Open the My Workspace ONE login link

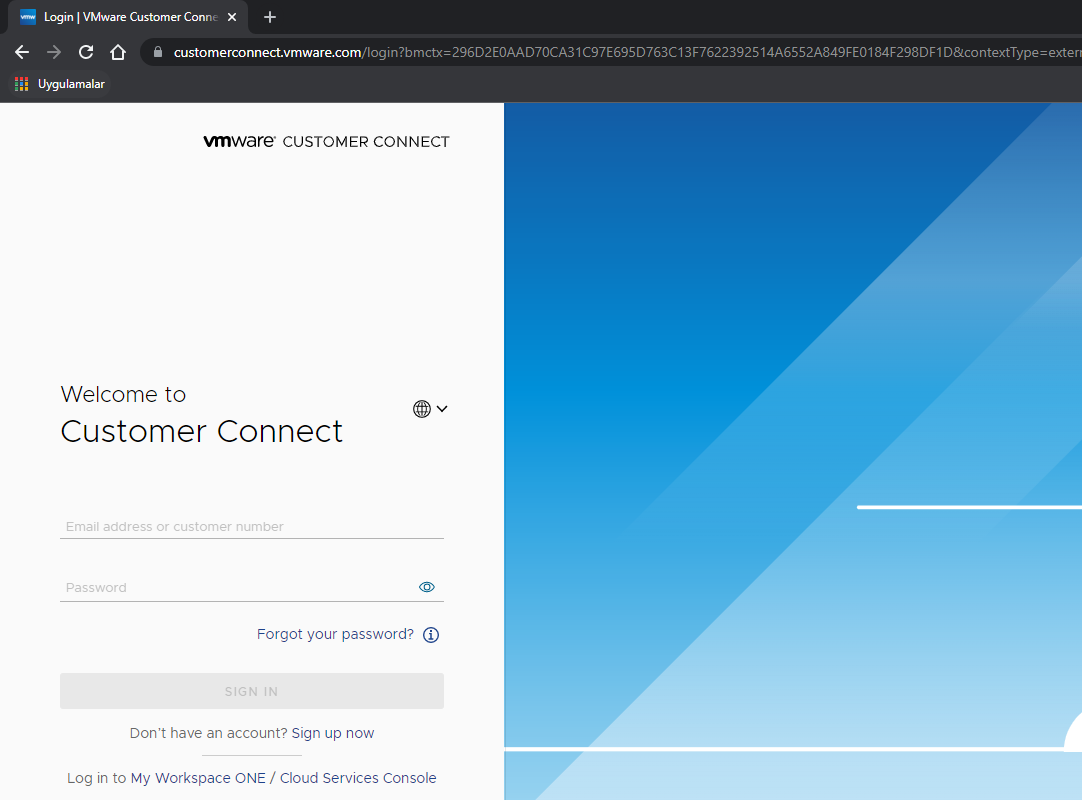[x=198, y=778]
